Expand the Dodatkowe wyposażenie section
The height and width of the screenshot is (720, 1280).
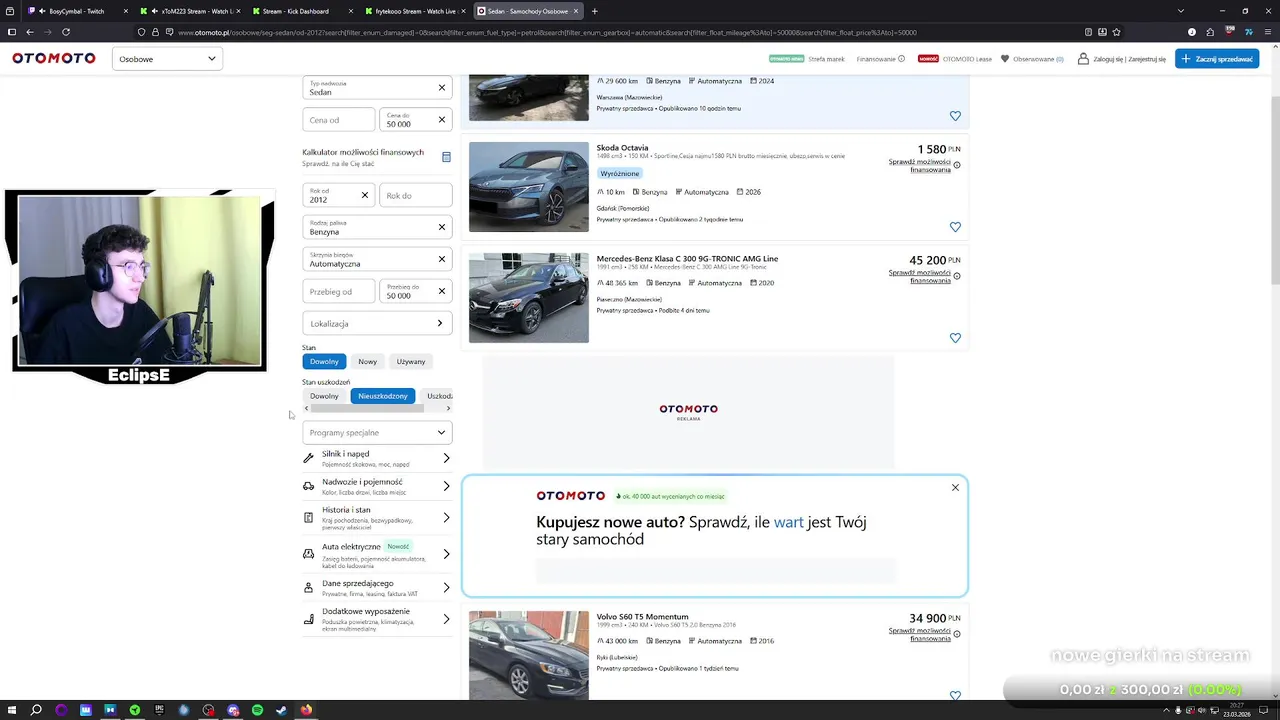[x=377, y=619]
